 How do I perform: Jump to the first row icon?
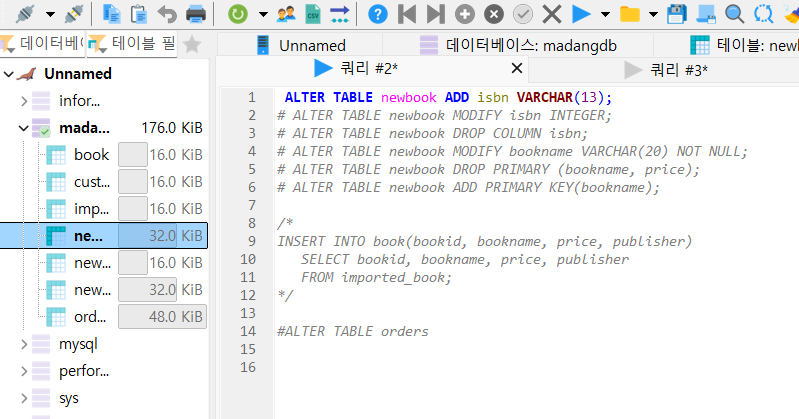(x=407, y=14)
